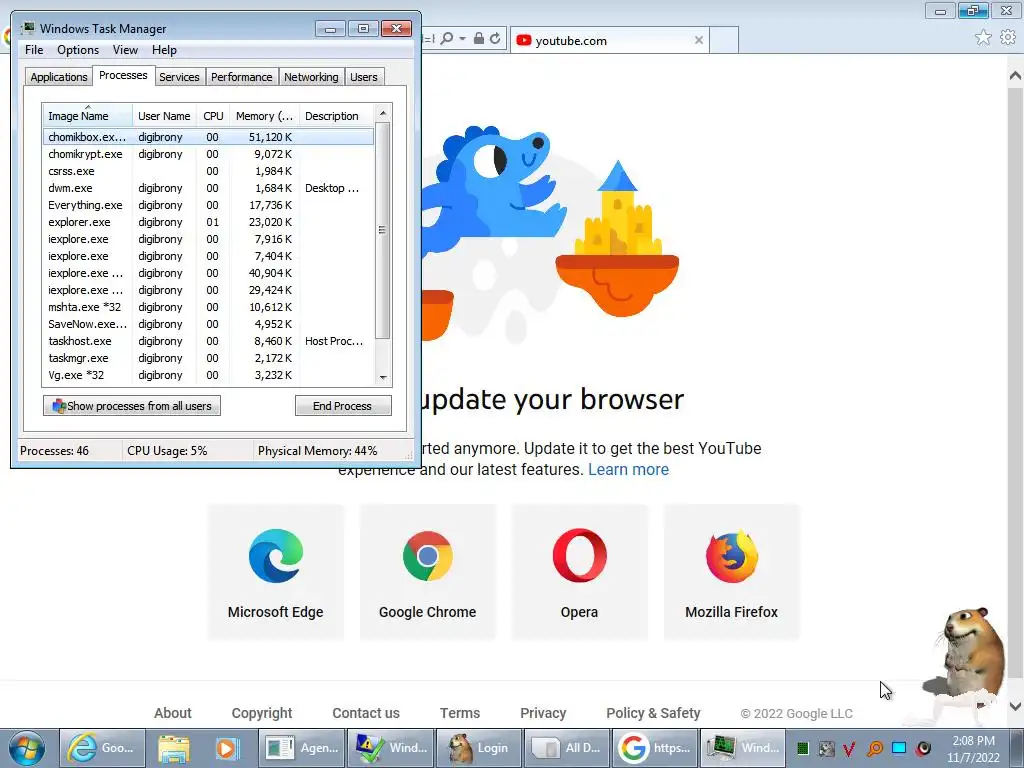
Task: Open the browser tools gear icon
Action: (1008, 38)
